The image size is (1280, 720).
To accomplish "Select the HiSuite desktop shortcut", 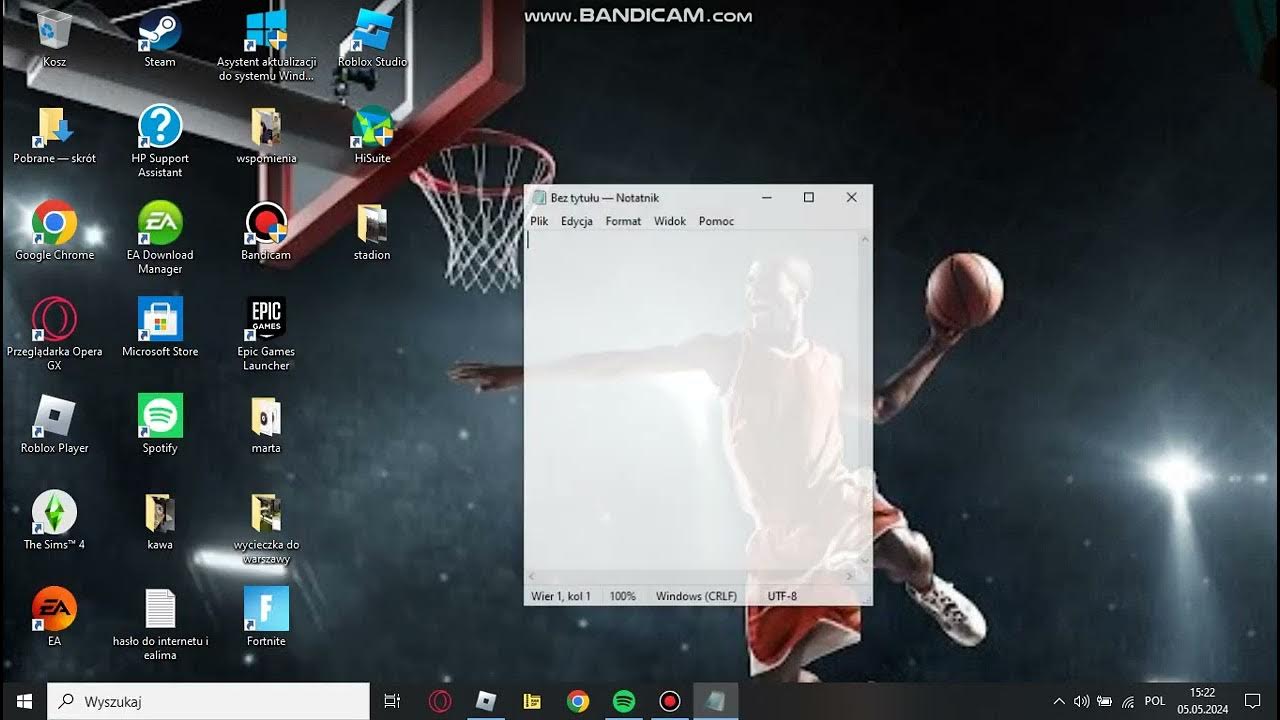I will click(x=372, y=134).
